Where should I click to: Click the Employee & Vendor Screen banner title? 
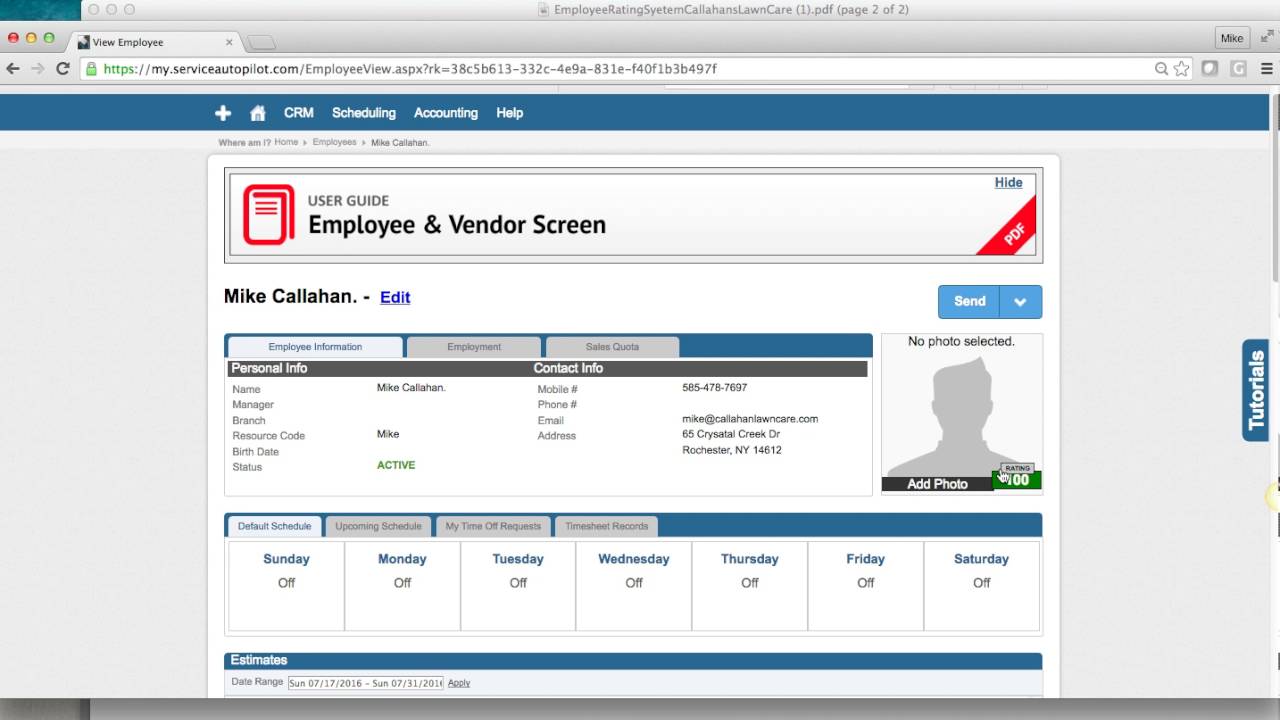pos(457,225)
